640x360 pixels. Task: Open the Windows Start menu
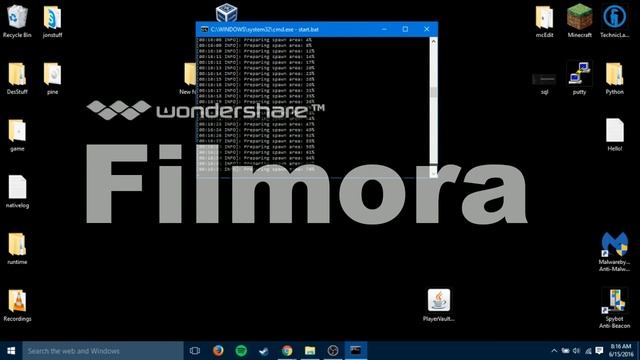point(11,351)
